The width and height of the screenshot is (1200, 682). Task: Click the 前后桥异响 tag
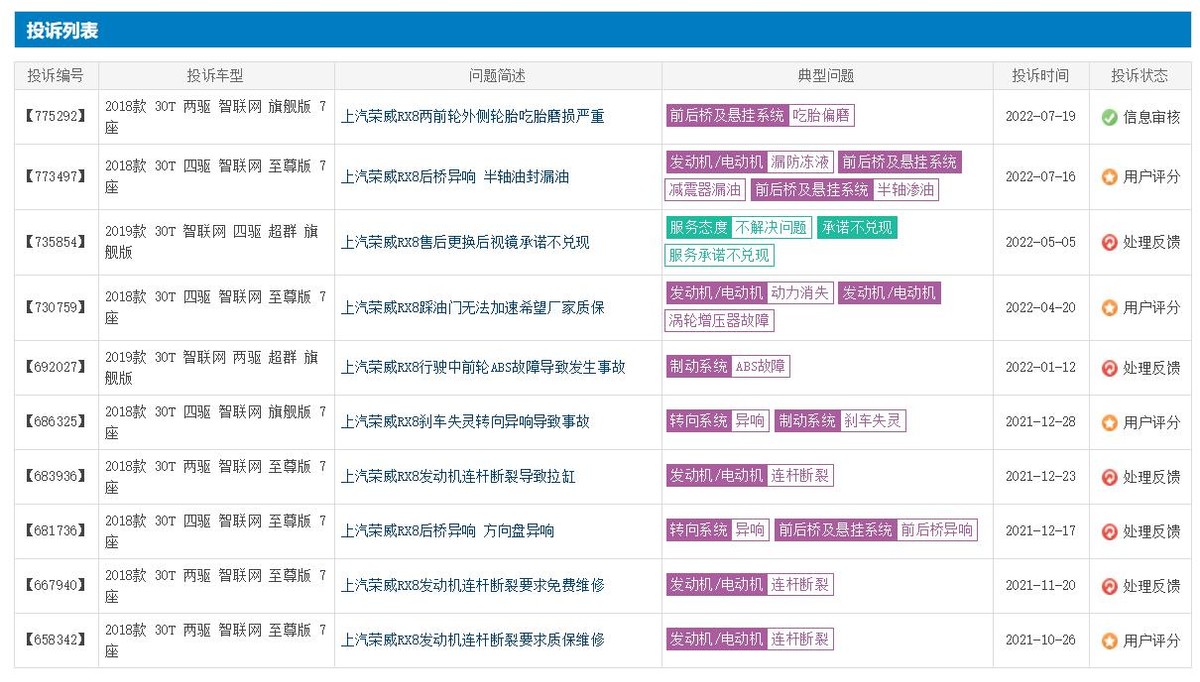[937, 531]
